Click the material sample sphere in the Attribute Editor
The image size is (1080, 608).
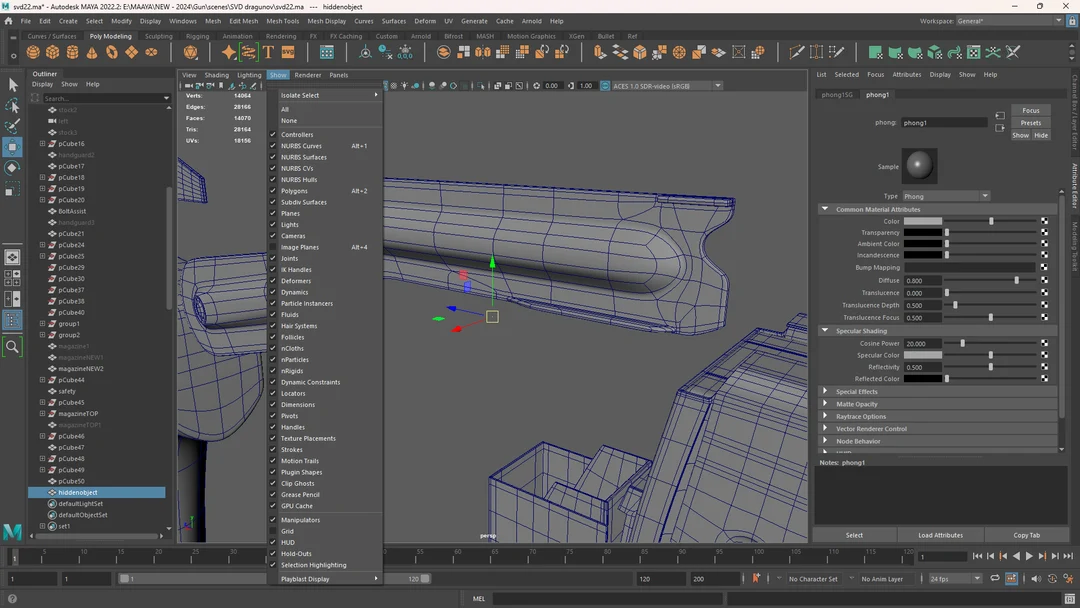pos(919,166)
